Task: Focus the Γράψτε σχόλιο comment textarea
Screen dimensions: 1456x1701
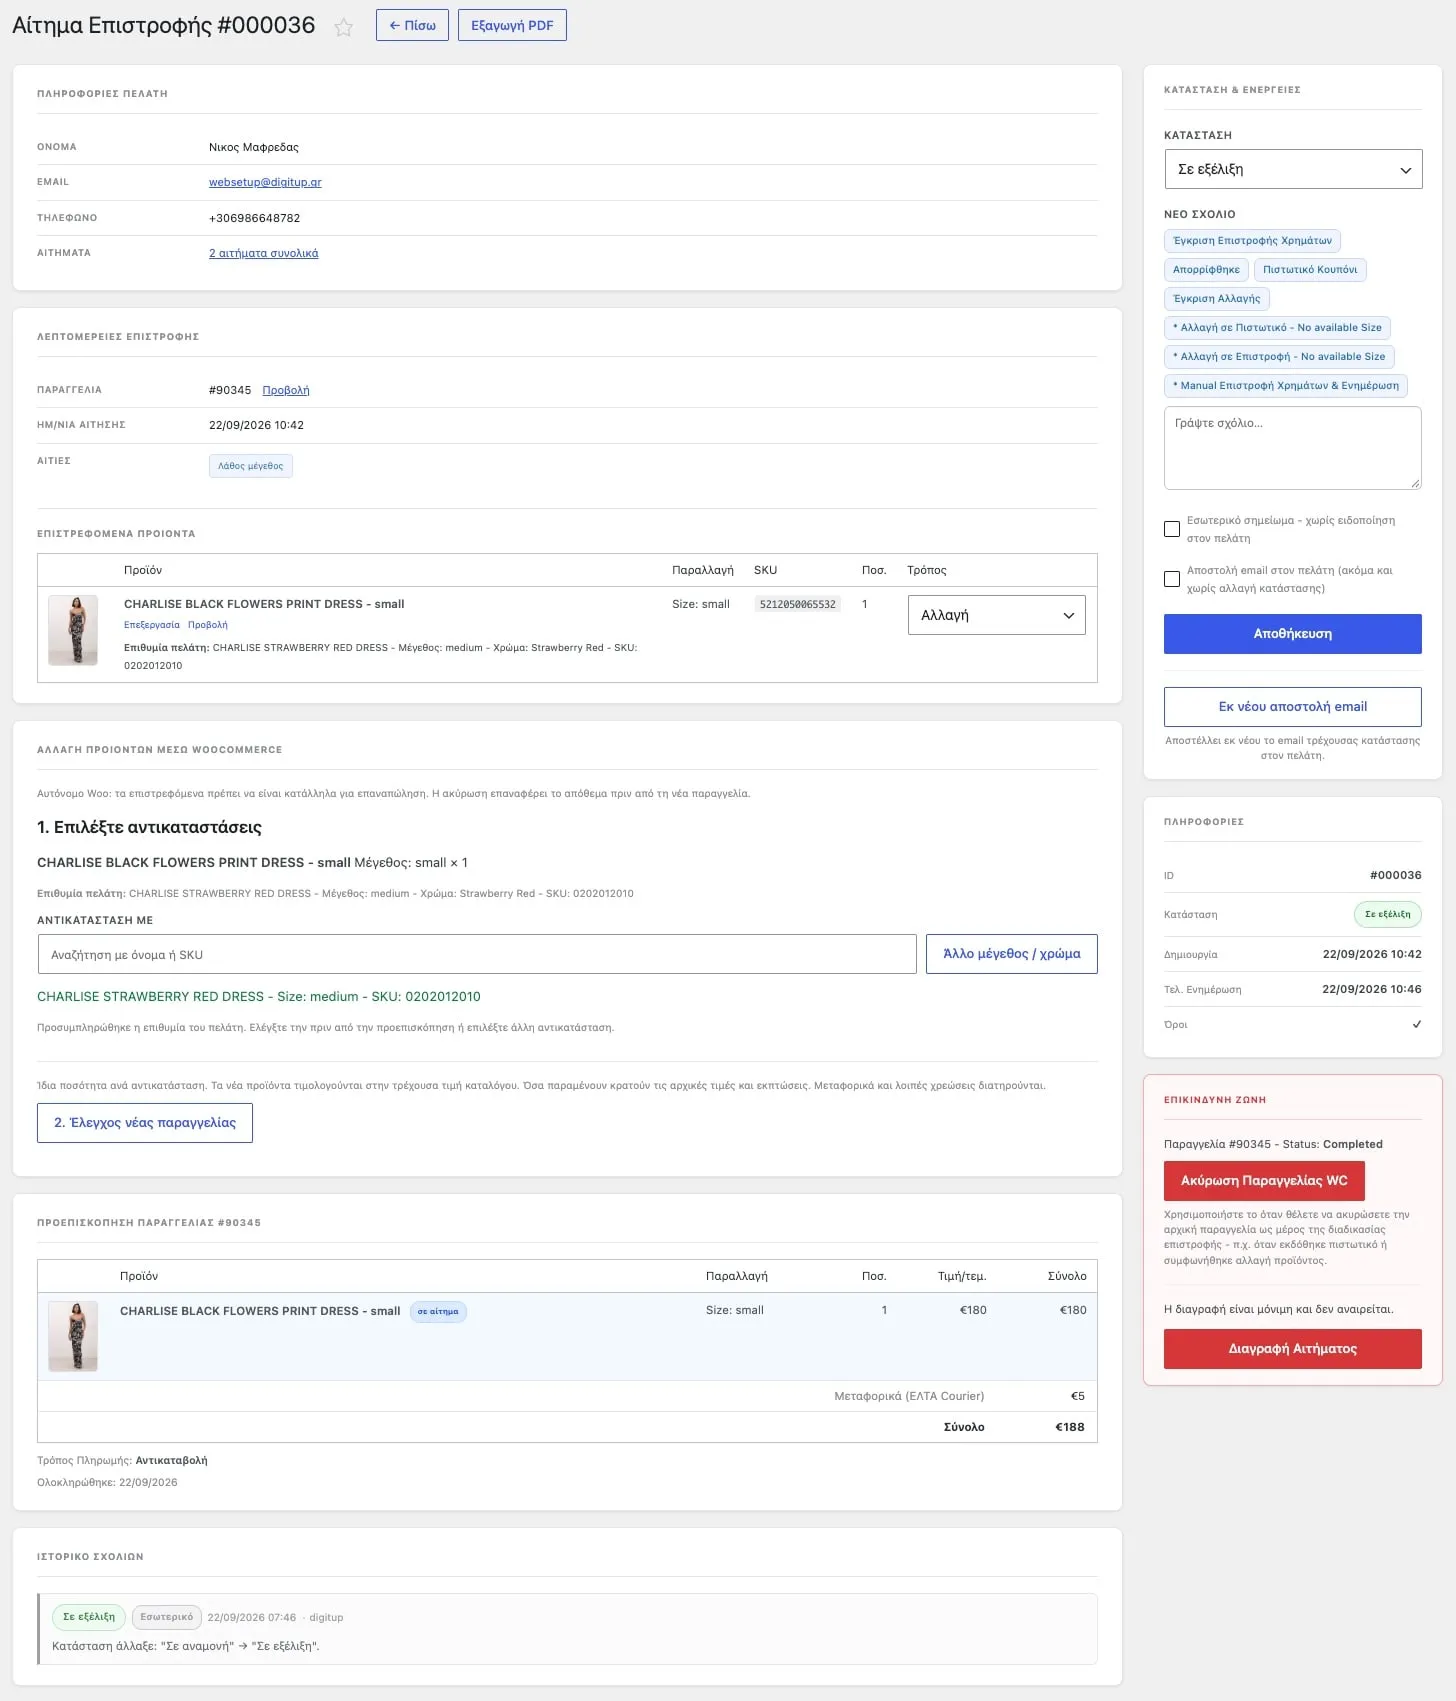Action: pyautogui.click(x=1293, y=448)
